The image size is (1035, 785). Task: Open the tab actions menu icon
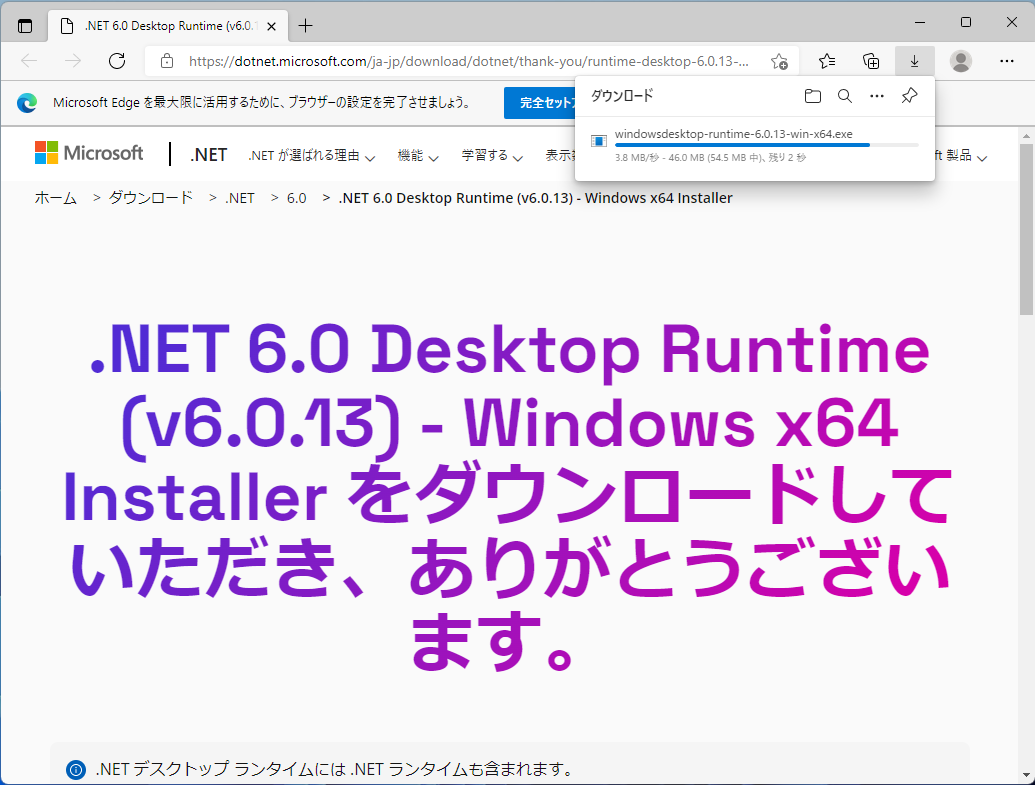coord(24,26)
